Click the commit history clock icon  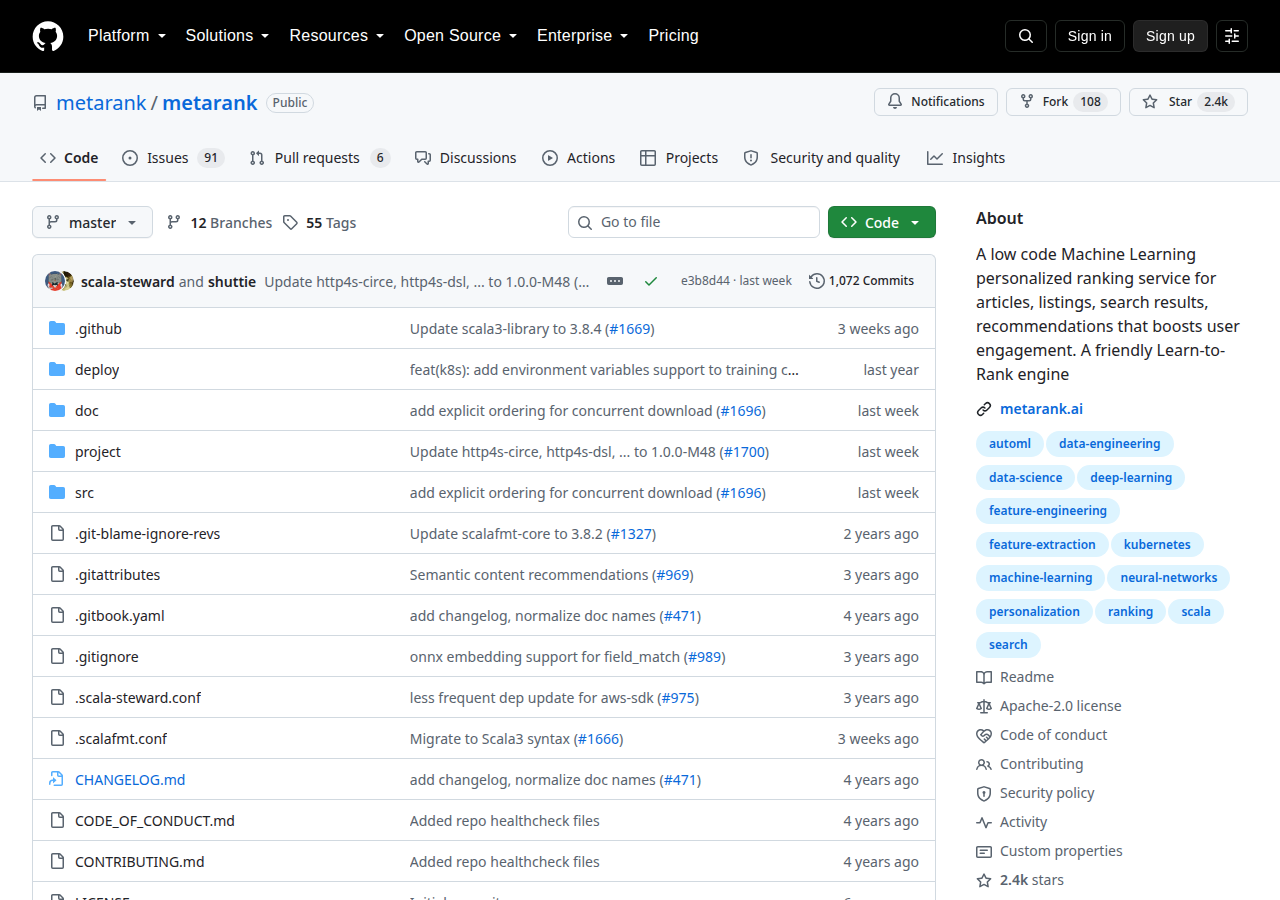(816, 281)
